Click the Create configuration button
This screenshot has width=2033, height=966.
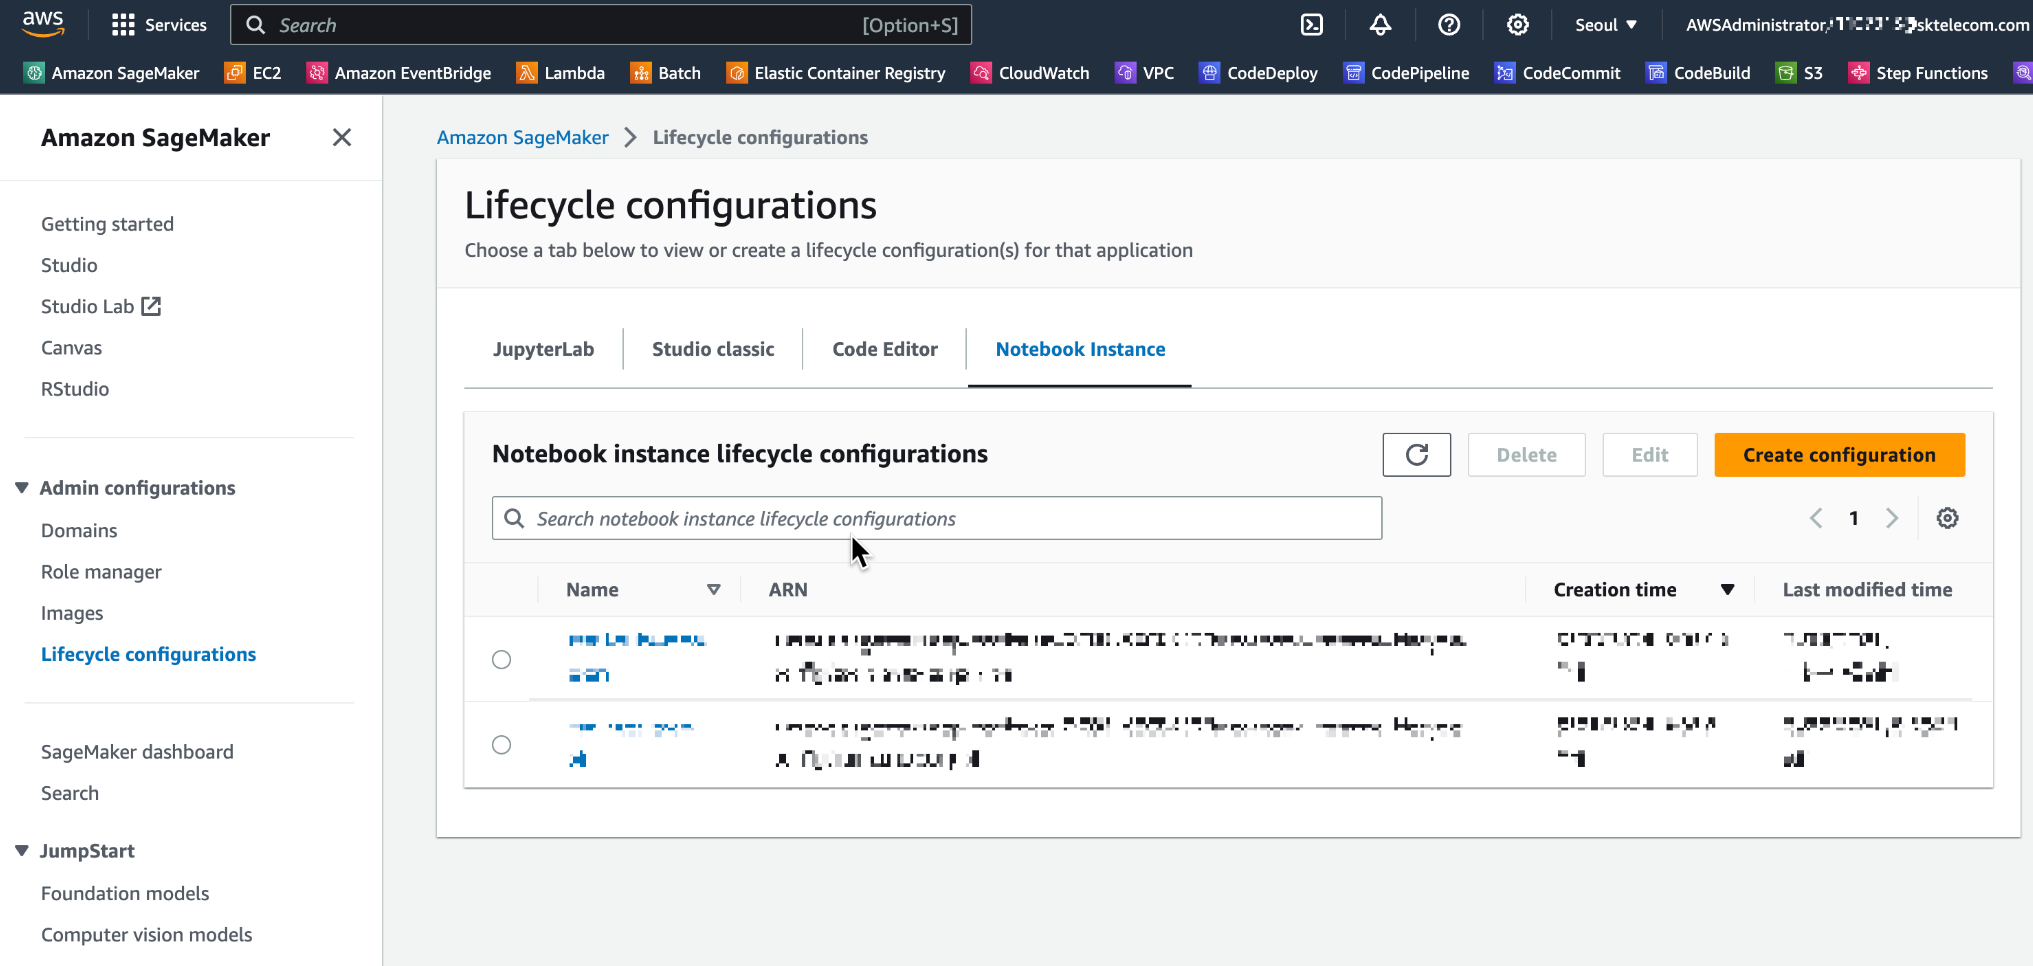coord(1839,455)
